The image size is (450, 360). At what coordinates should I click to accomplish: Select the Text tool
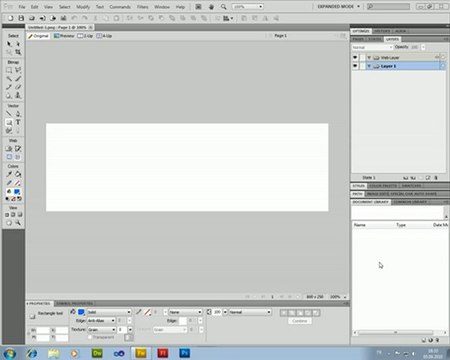click(18, 122)
